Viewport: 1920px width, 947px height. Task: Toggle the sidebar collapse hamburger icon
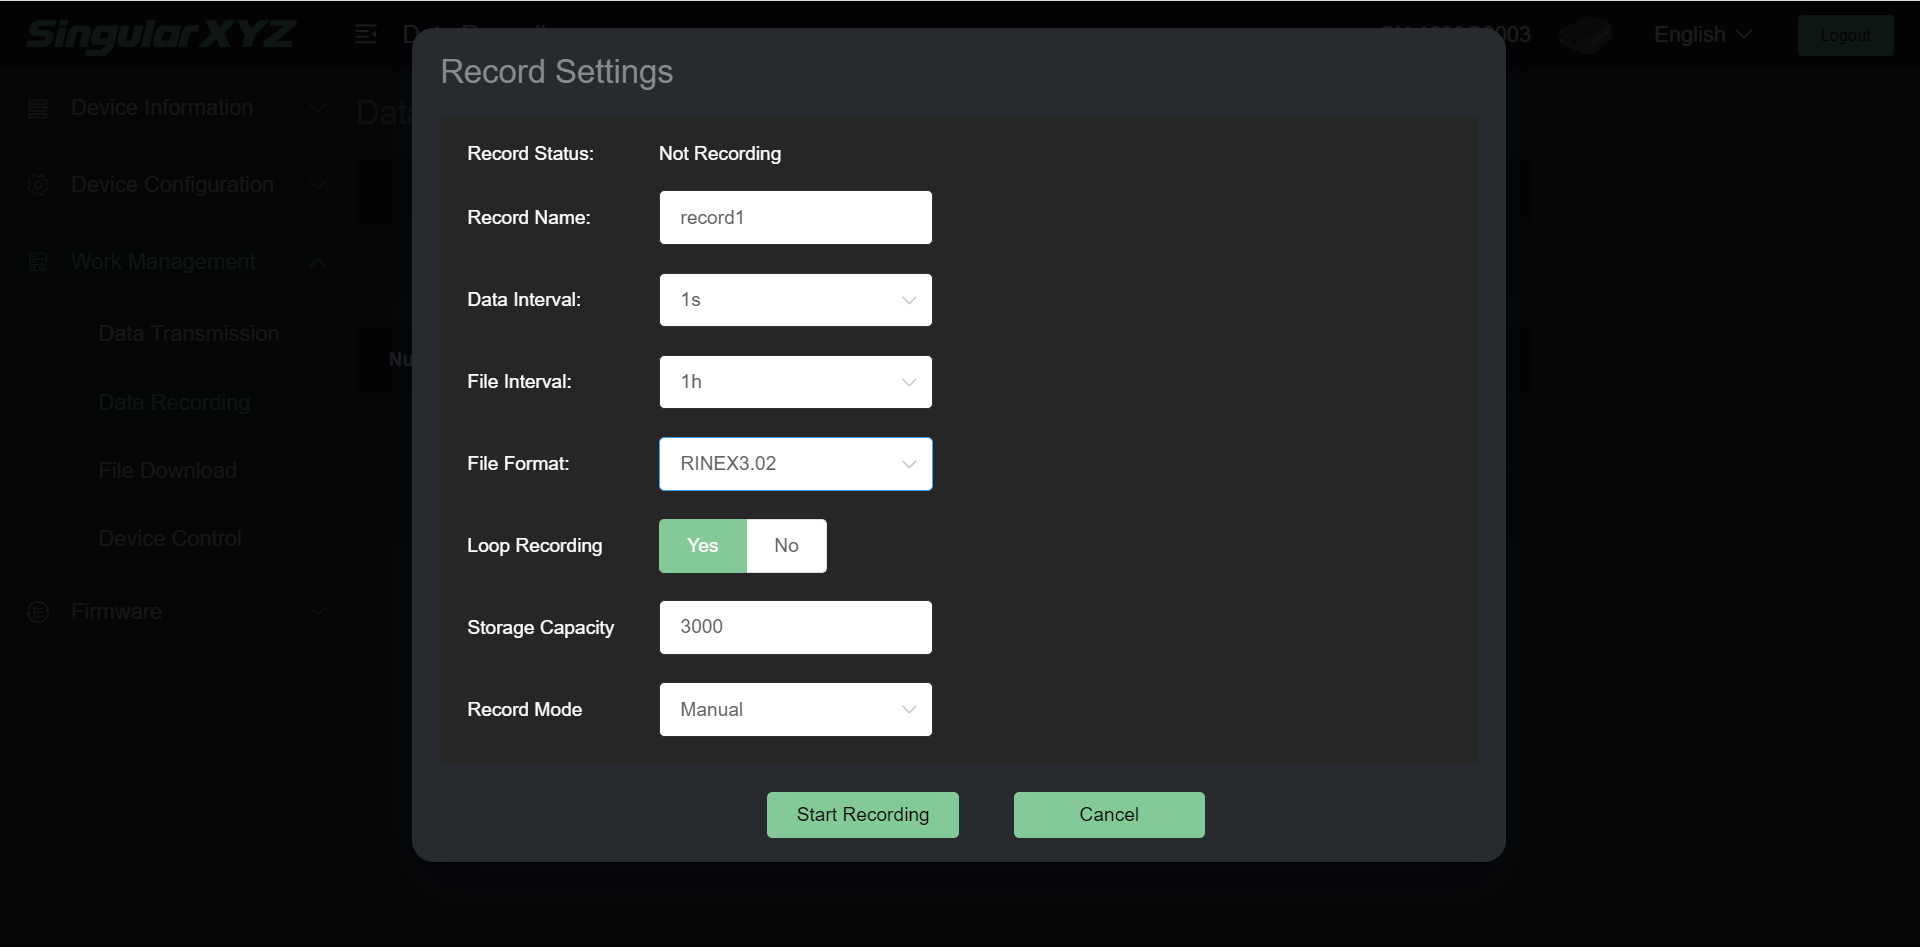coord(366,35)
